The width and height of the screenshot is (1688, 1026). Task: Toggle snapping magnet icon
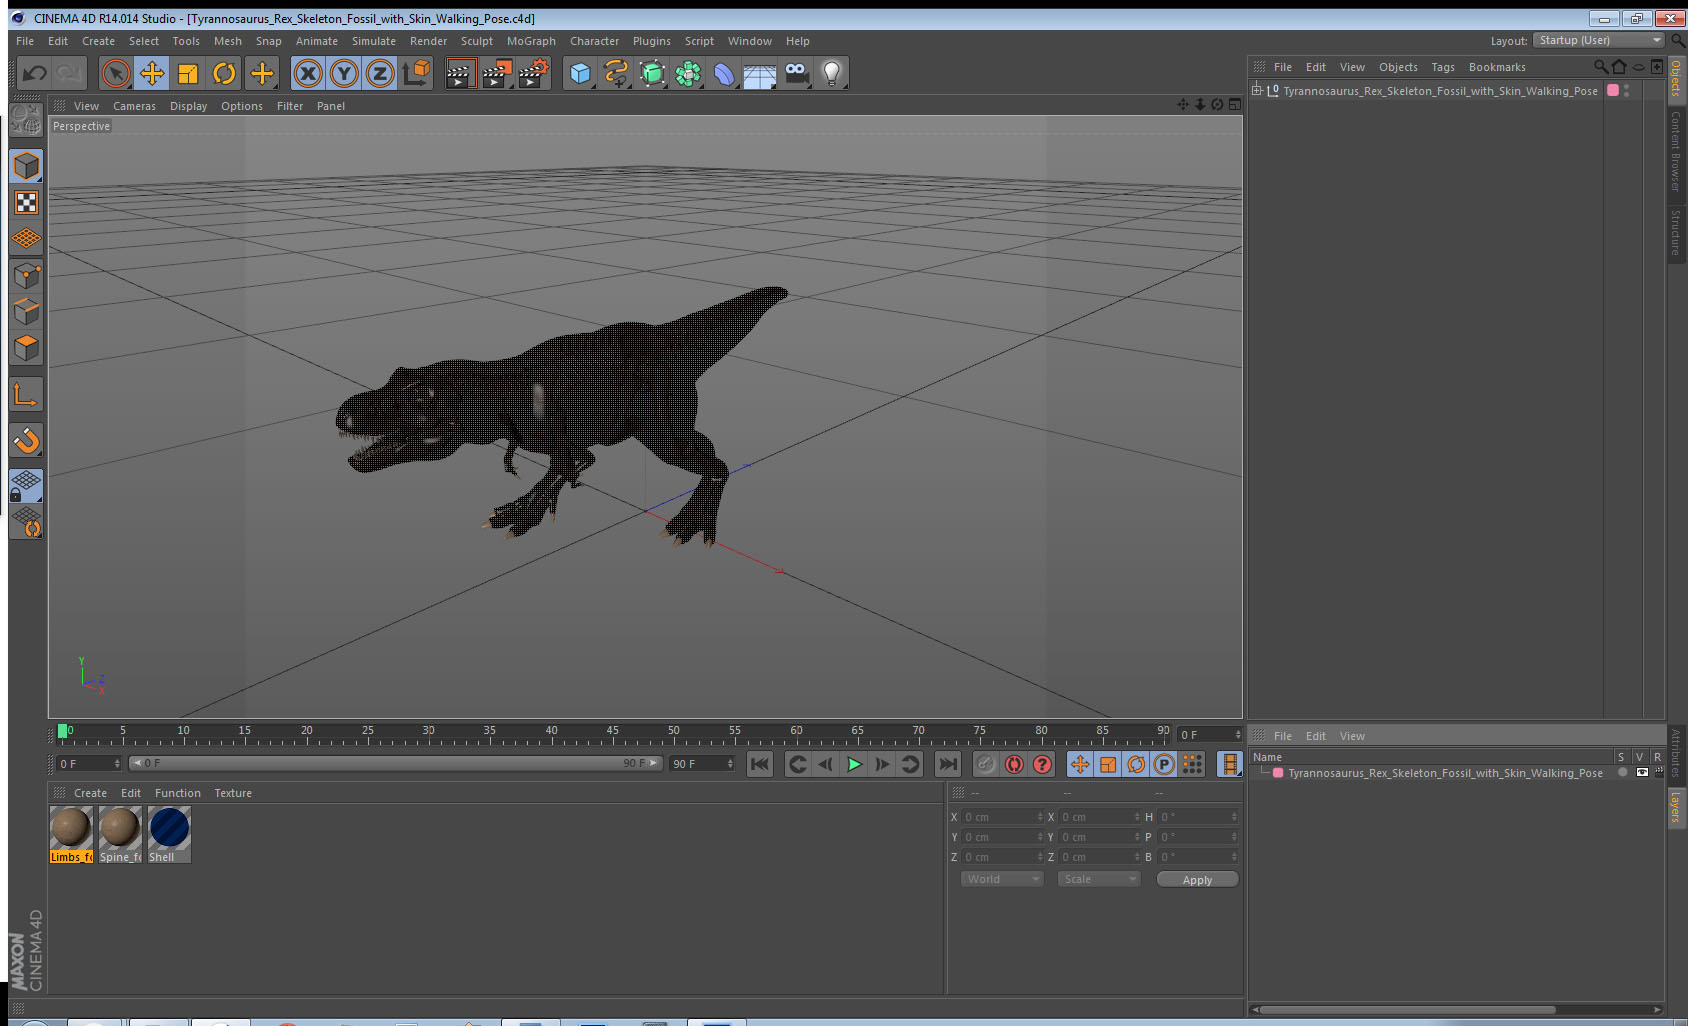27,440
